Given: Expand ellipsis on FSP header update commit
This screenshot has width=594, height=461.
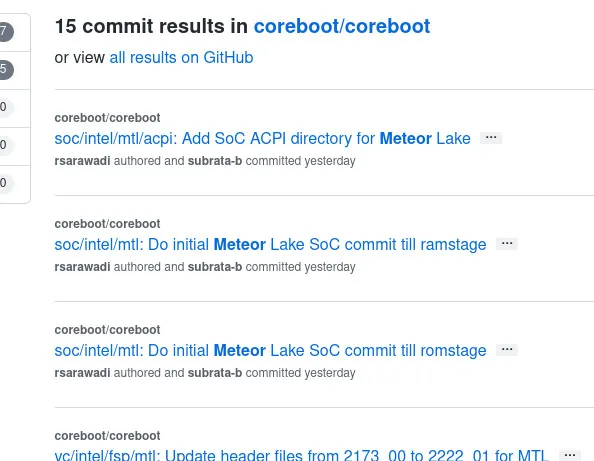Looking at the screenshot, I should pos(569,455).
